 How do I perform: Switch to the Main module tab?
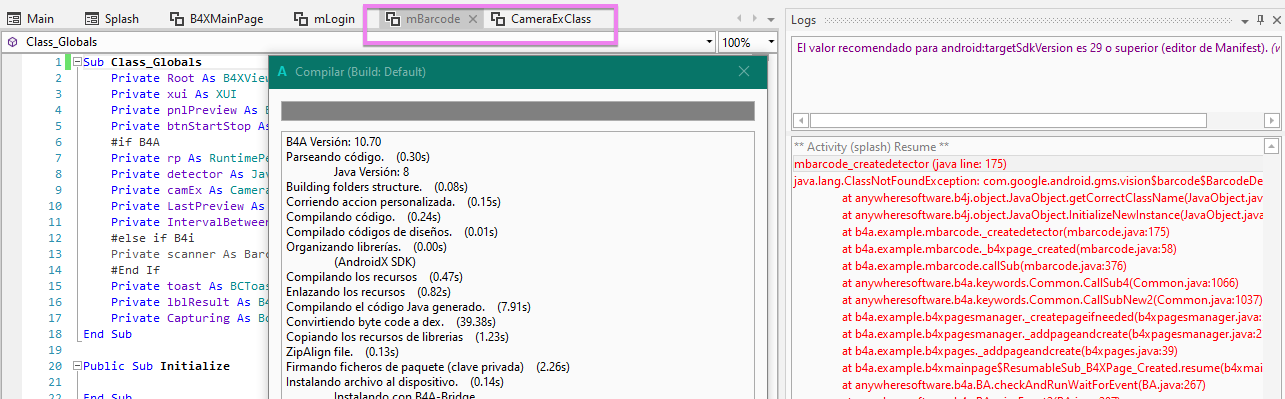[x=31, y=18]
